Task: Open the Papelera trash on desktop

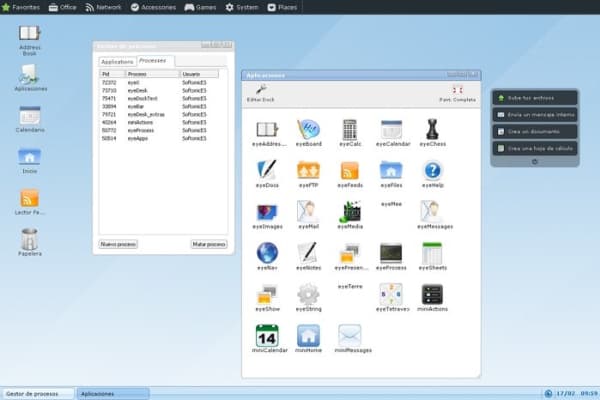Action: pos(30,240)
